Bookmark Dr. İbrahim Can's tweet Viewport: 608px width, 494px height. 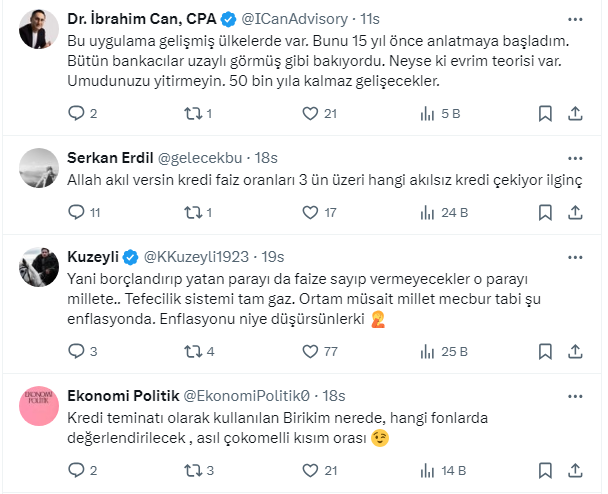[x=545, y=114]
